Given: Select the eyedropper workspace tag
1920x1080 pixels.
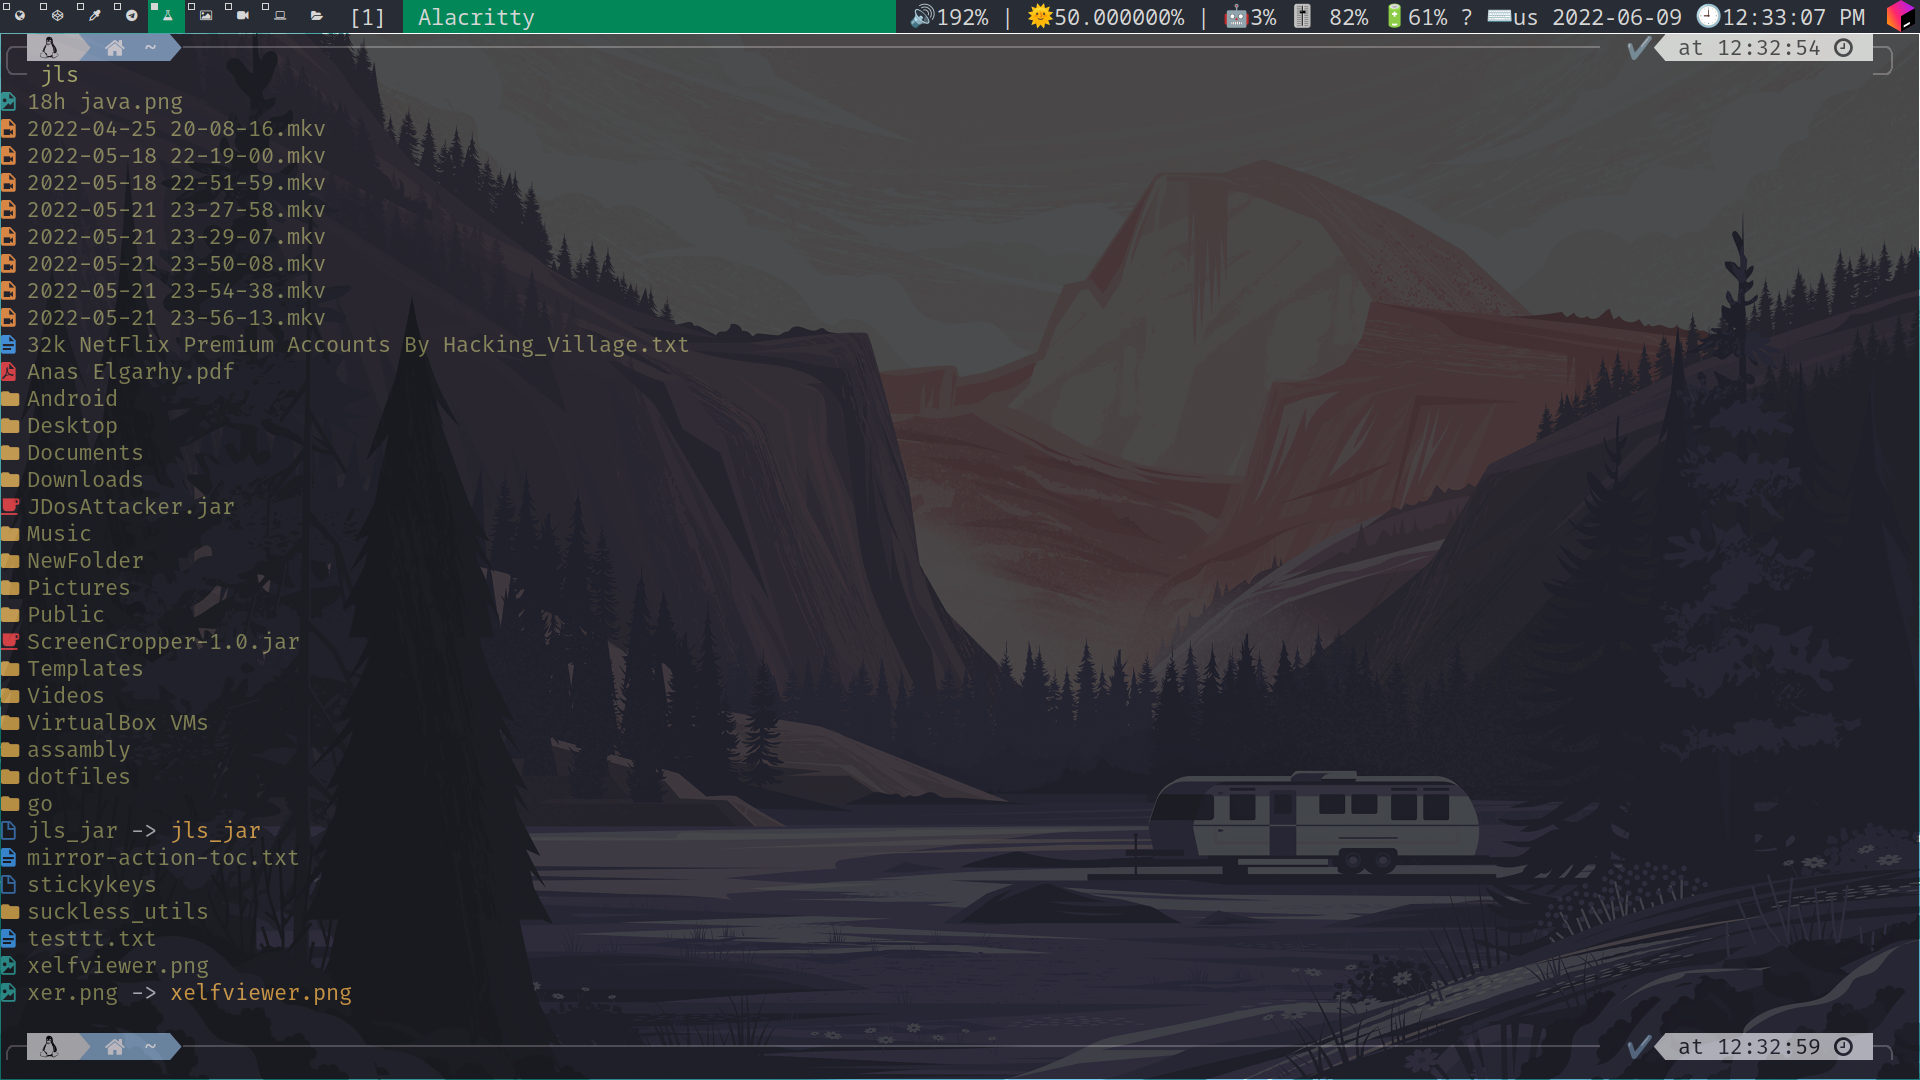Looking at the screenshot, I should [94, 16].
